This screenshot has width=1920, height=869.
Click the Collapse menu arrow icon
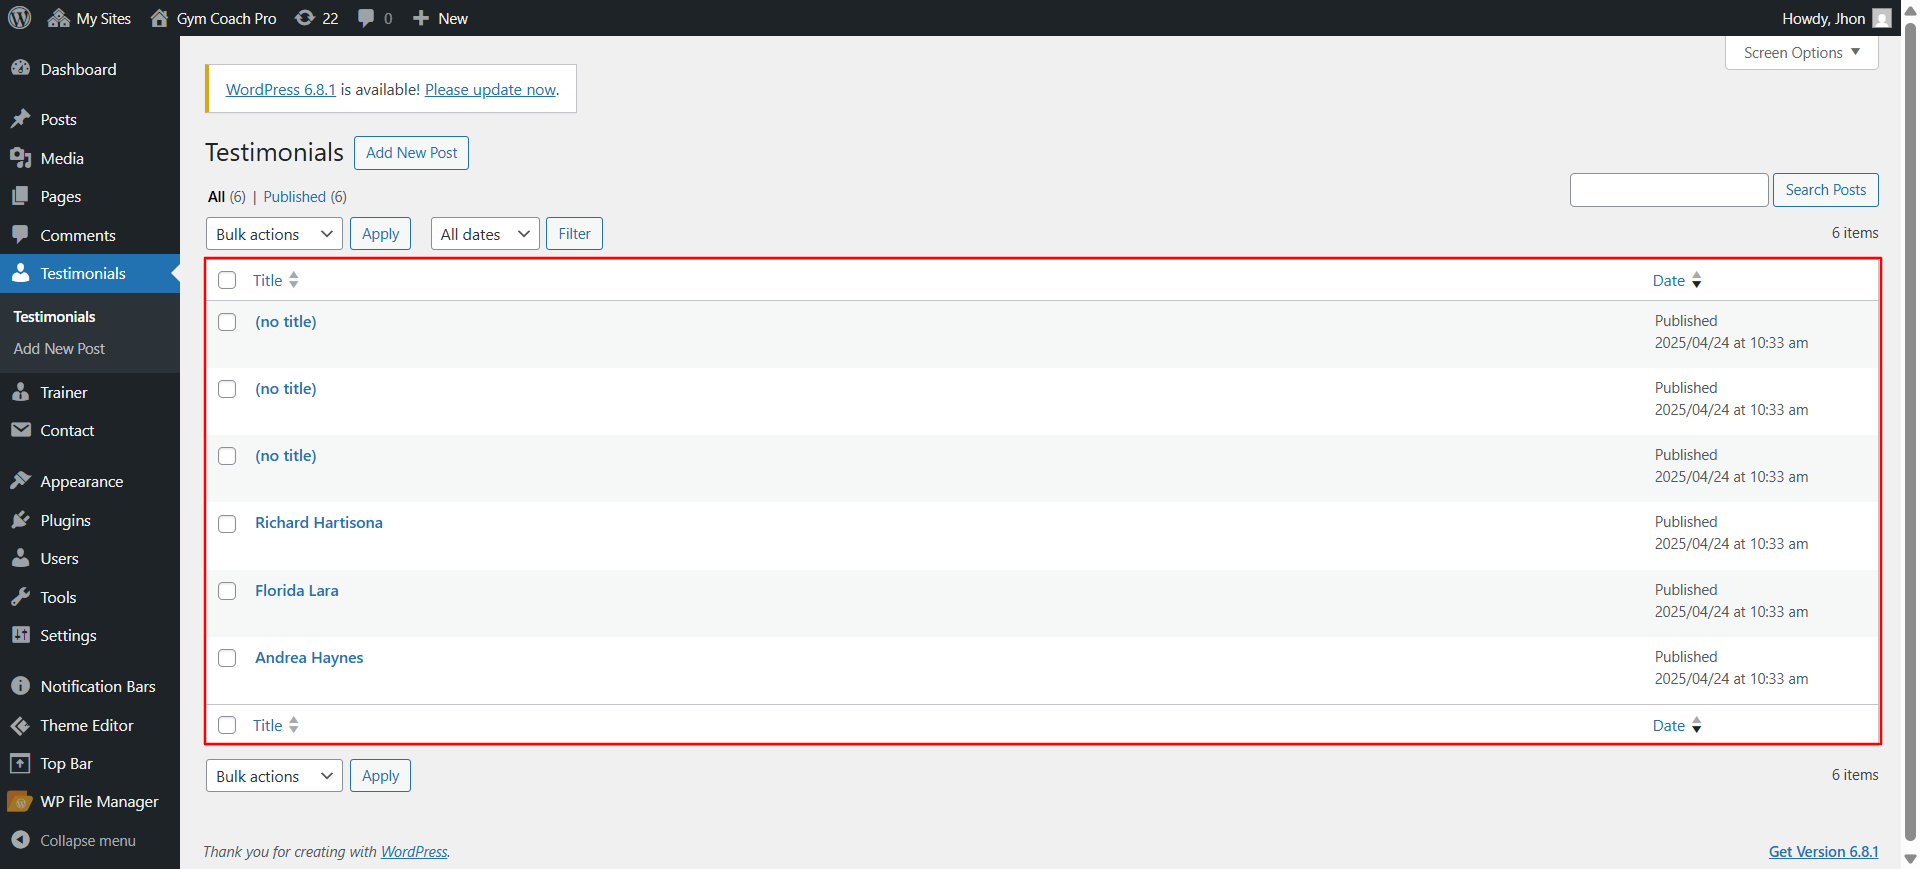click(20, 840)
